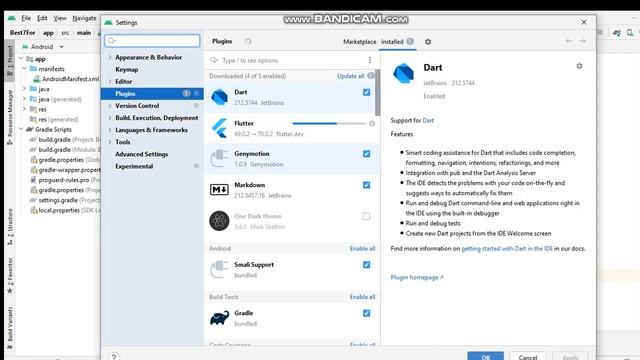Expand the Tools settings node
640x360 pixels.
point(110,142)
